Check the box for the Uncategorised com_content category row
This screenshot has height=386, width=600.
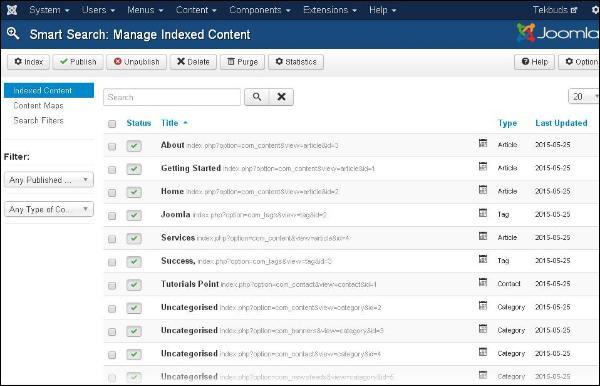tap(112, 309)
